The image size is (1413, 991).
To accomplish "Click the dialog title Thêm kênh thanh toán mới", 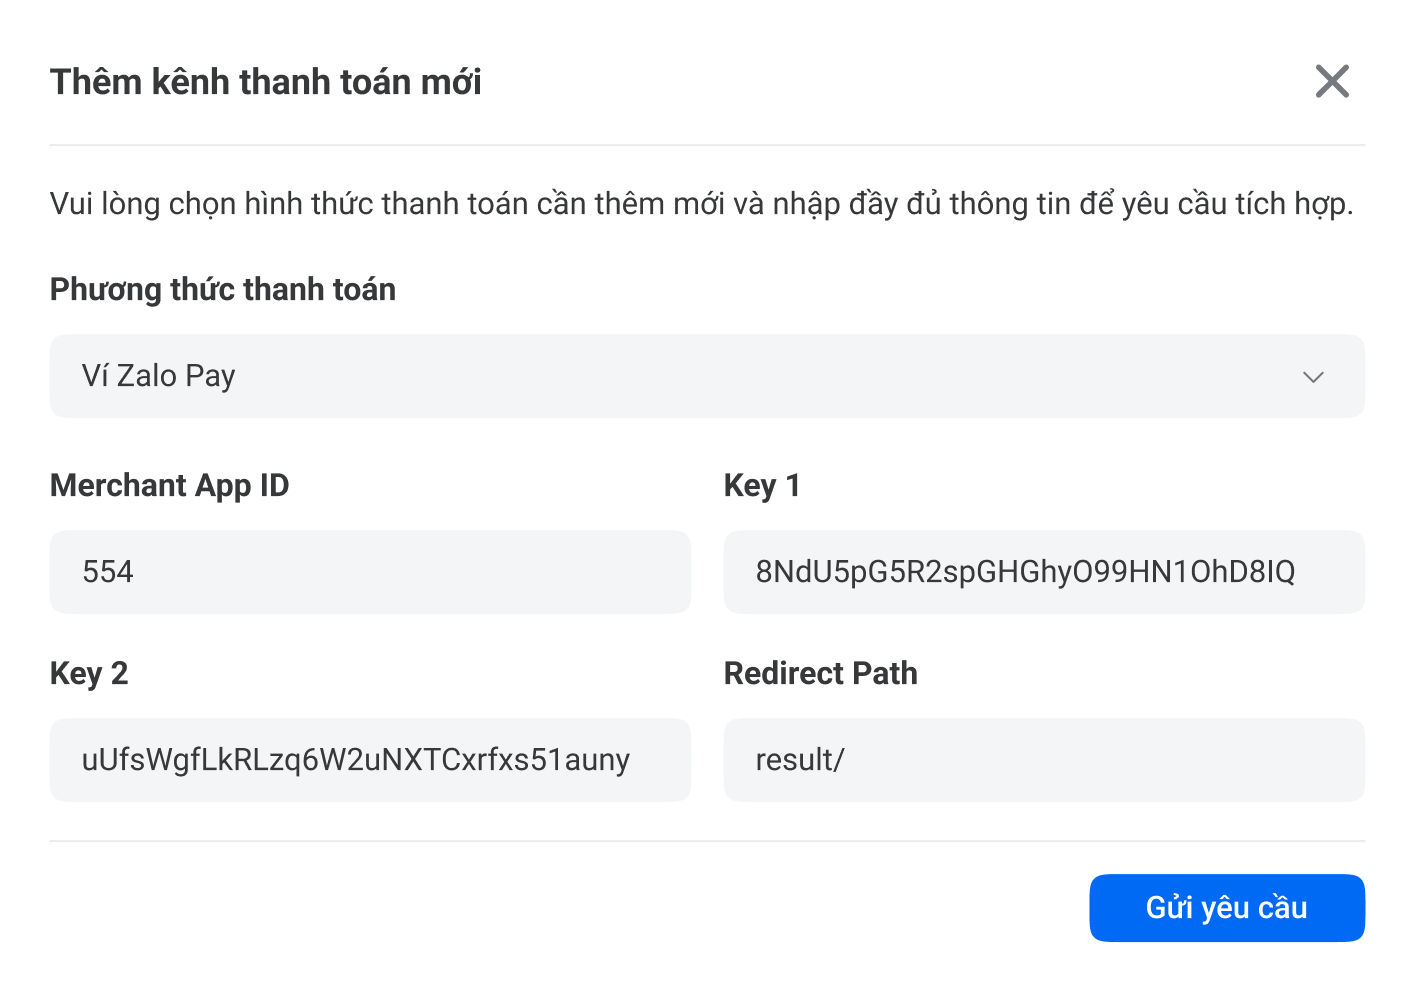I will (x=266, y=81).
